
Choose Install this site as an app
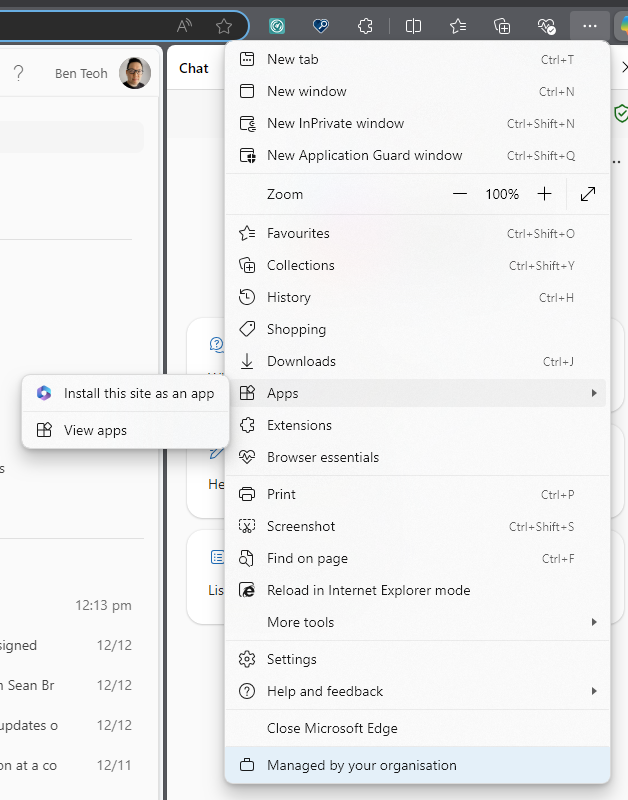click(x=125, y=393)
